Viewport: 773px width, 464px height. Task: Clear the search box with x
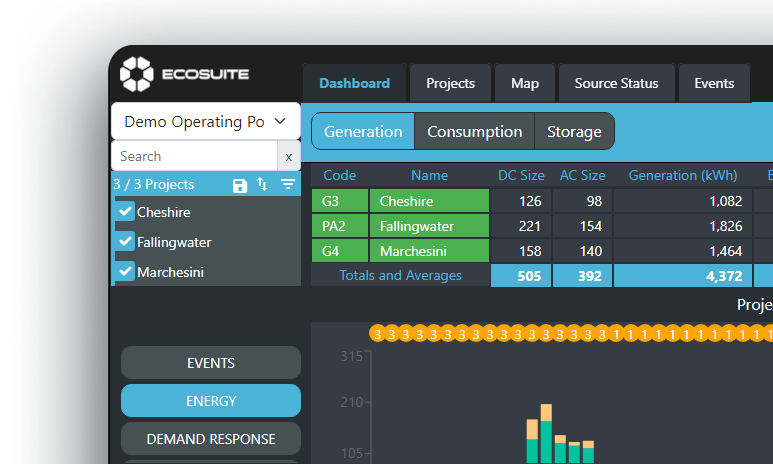click(289, 157)
